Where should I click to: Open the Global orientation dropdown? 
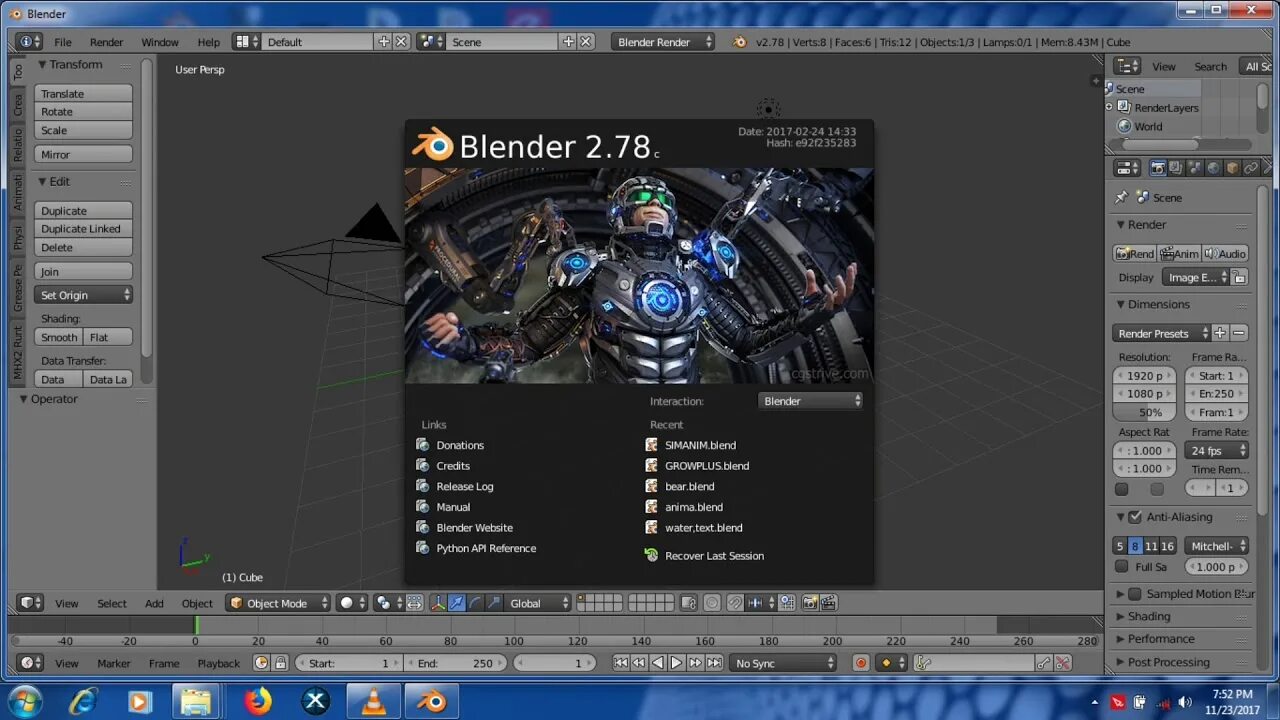click(538, 603)
